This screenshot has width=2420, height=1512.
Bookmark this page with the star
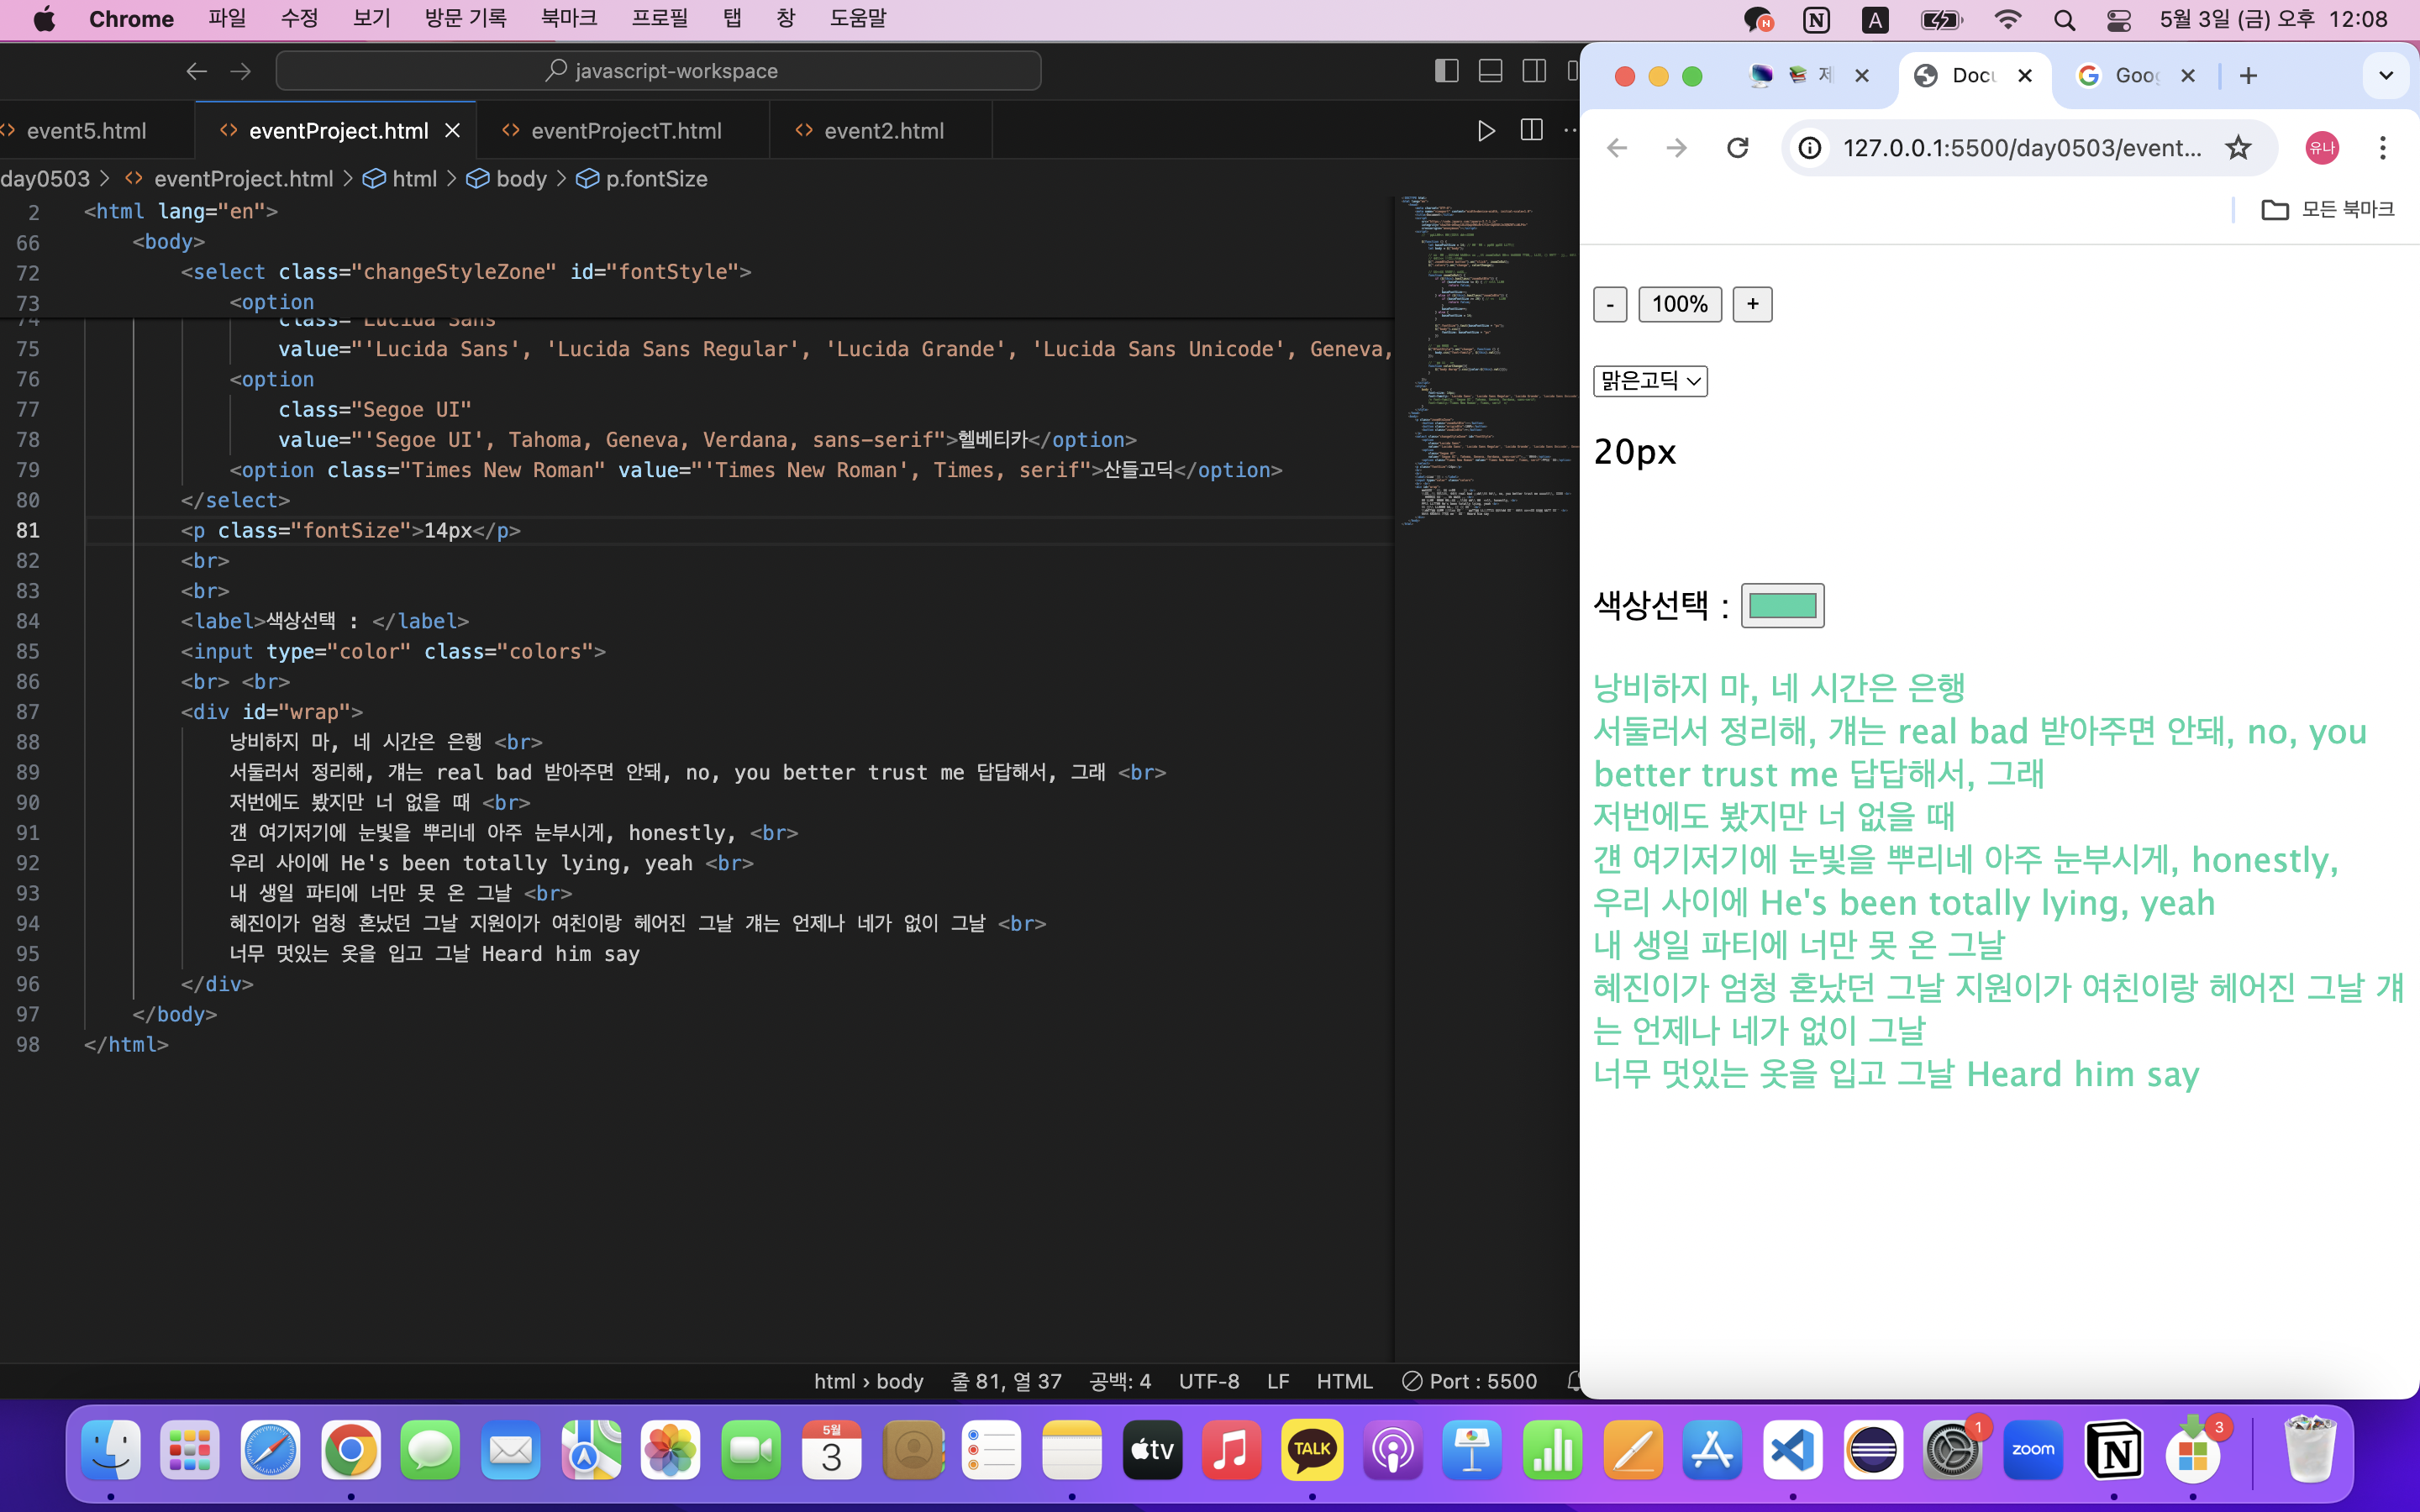[x=2238, y=148]
